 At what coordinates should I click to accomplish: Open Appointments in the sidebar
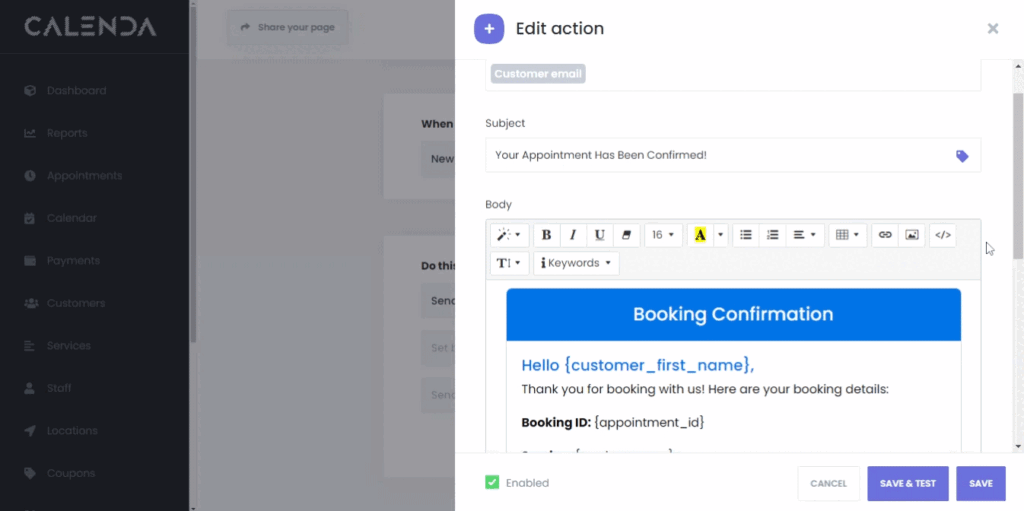84,176
